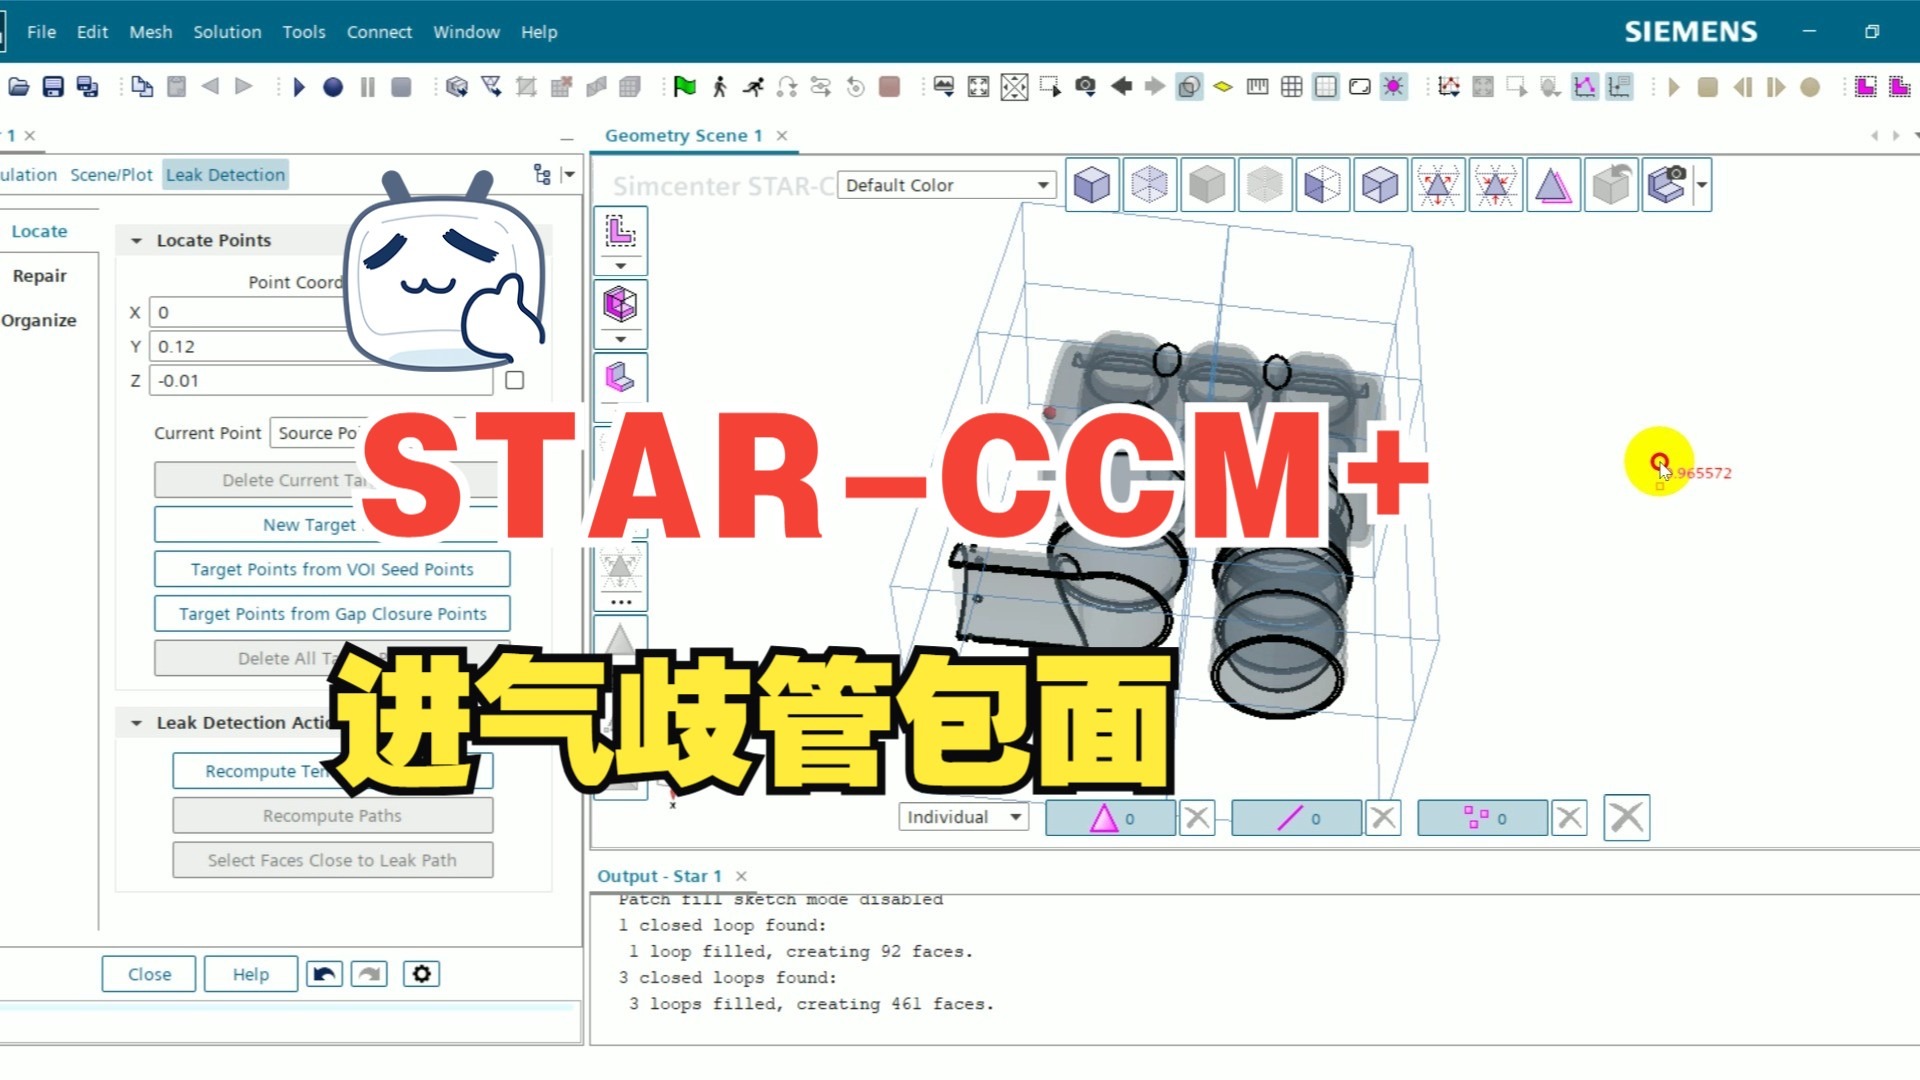Toggle the highlighted grid mesh display button
This screenshot has width=1920, height=1080.
1325,87
